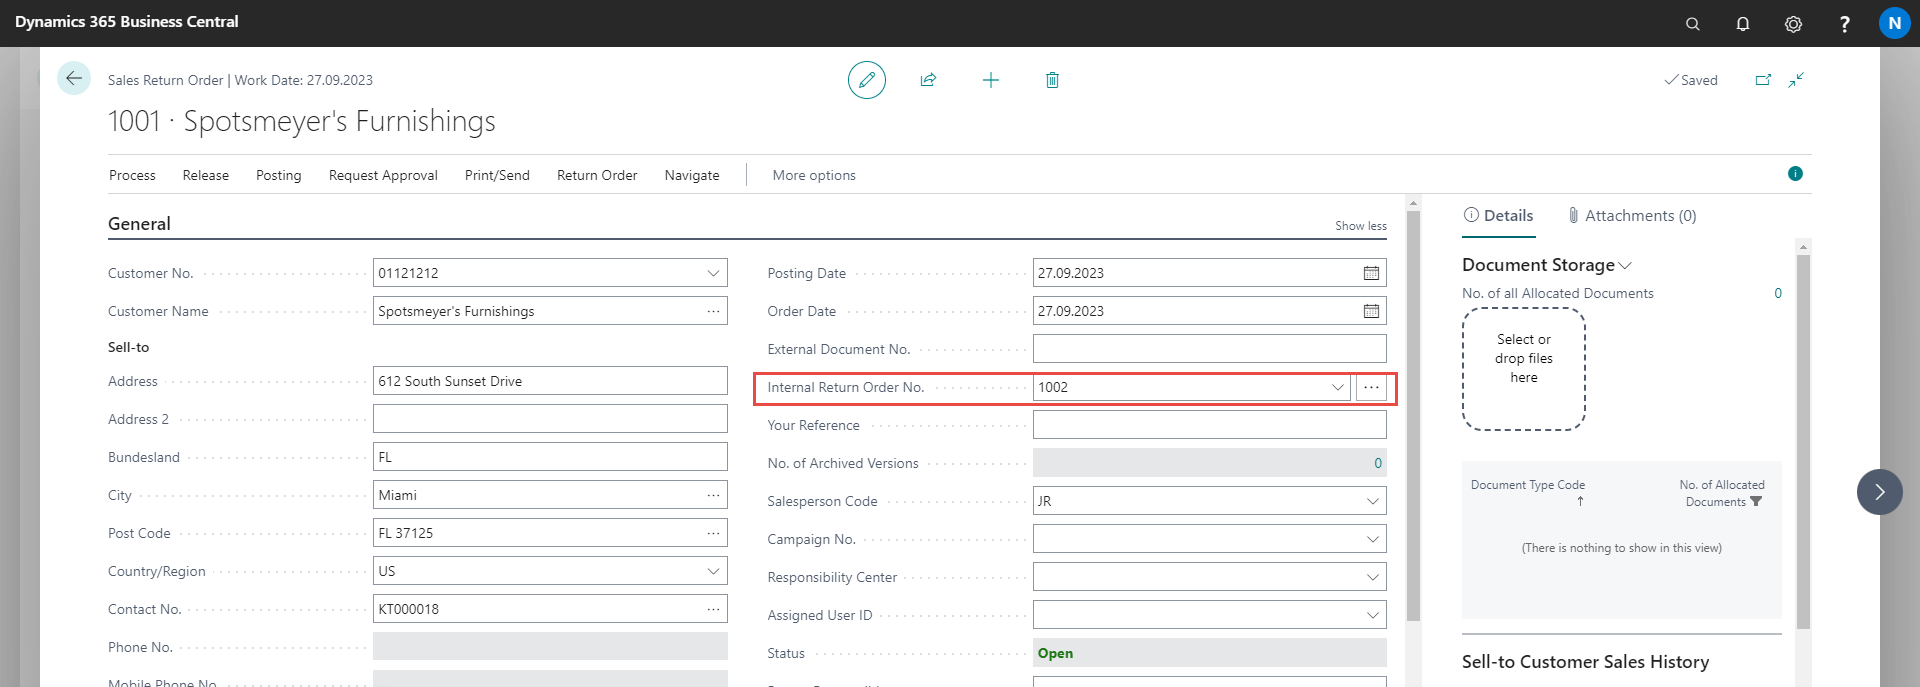Click the Select or drop files here area

pyautogui.click(x=1524, y=369)
